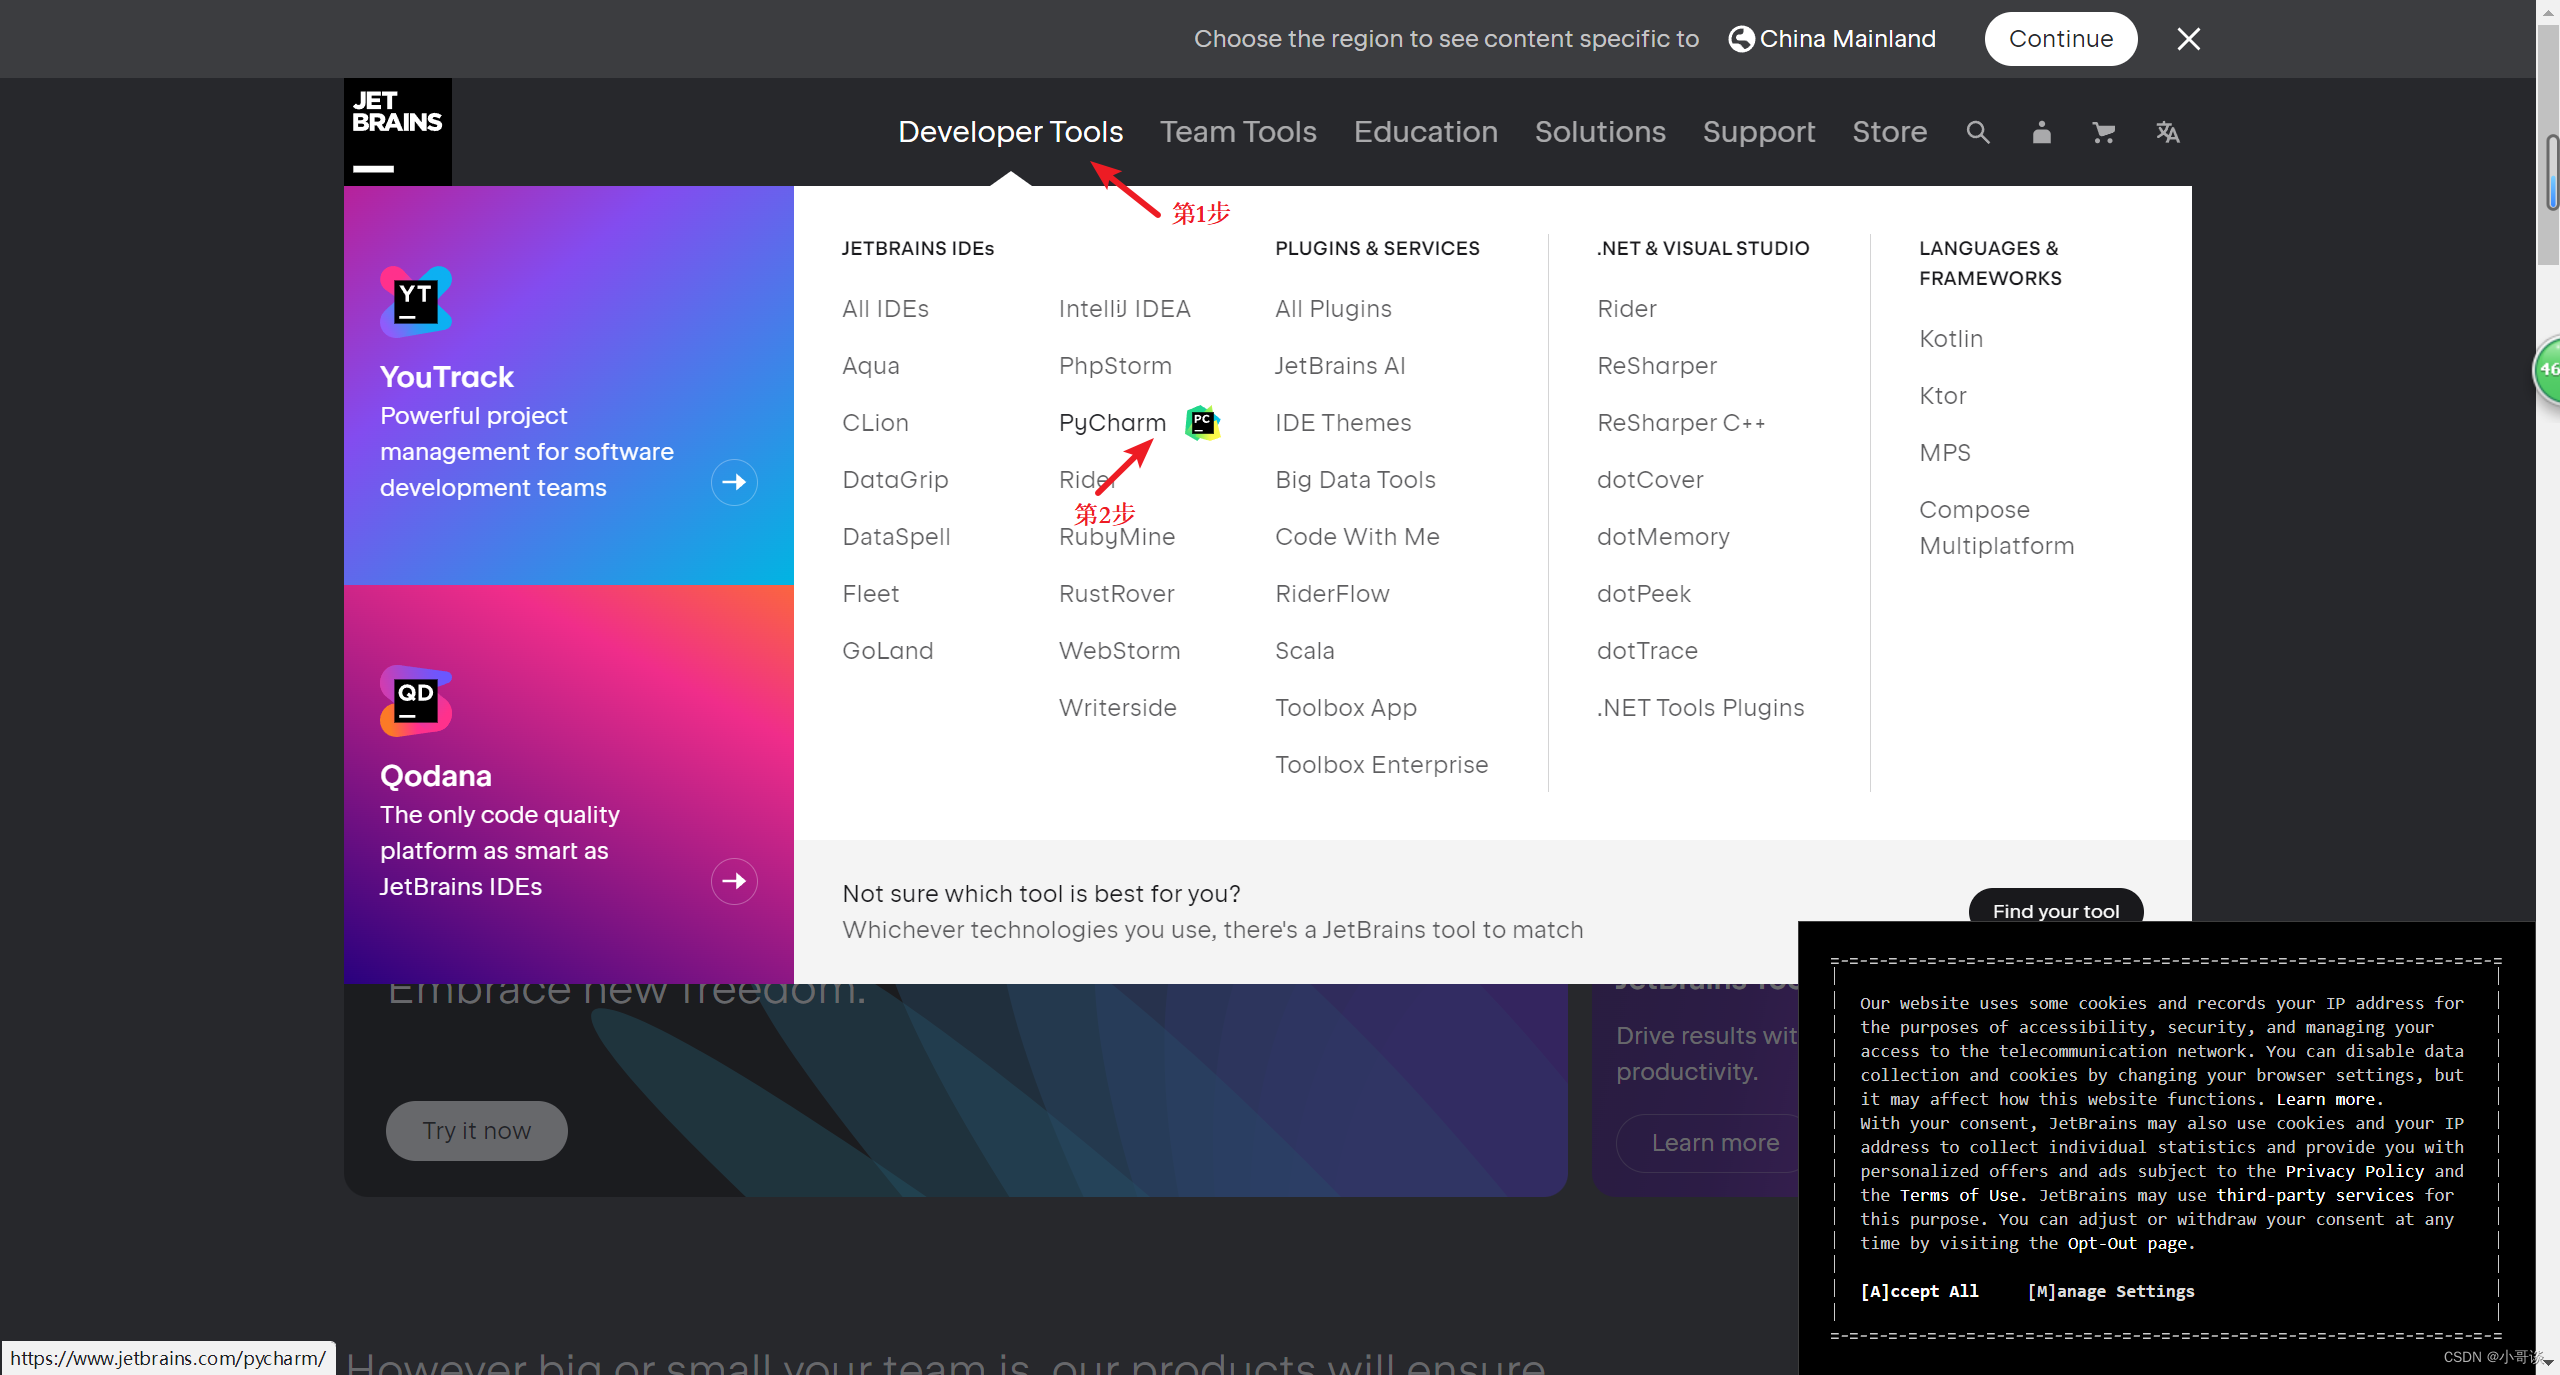This screenshot has width=2560, height=1375.
Task: Open the Store menu item
Action: tap(1889, 131)
